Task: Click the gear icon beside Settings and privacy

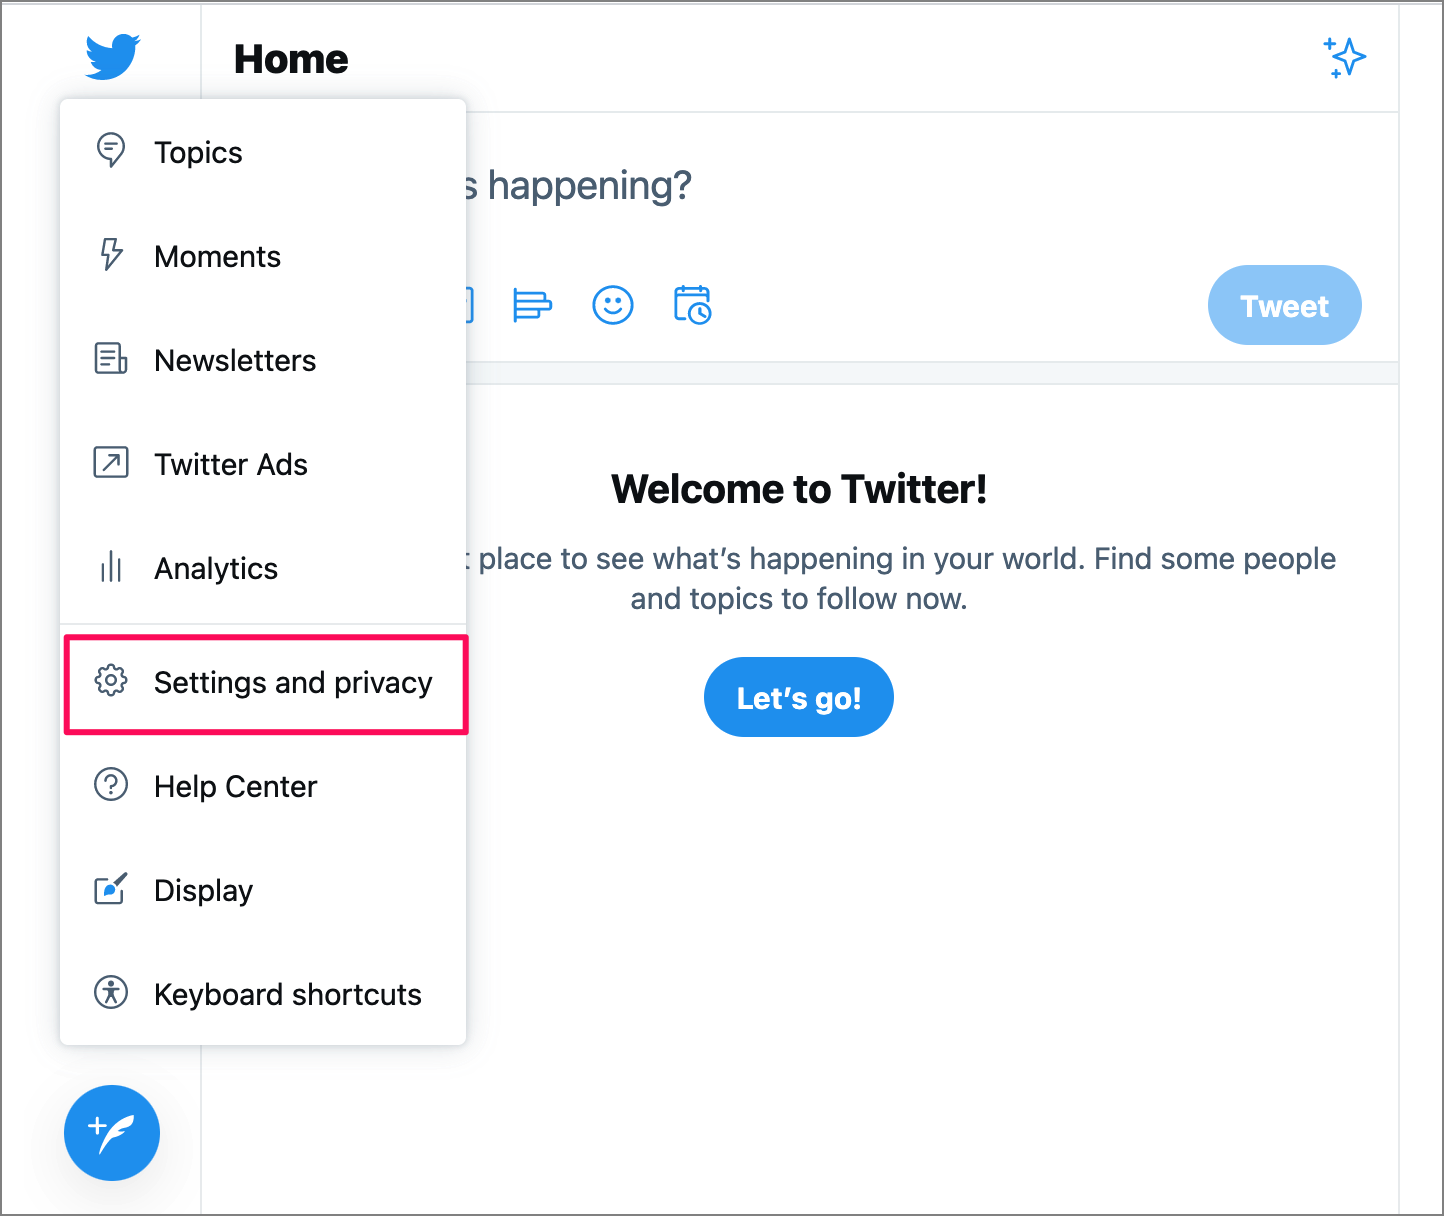Action: tap(110, 680)
